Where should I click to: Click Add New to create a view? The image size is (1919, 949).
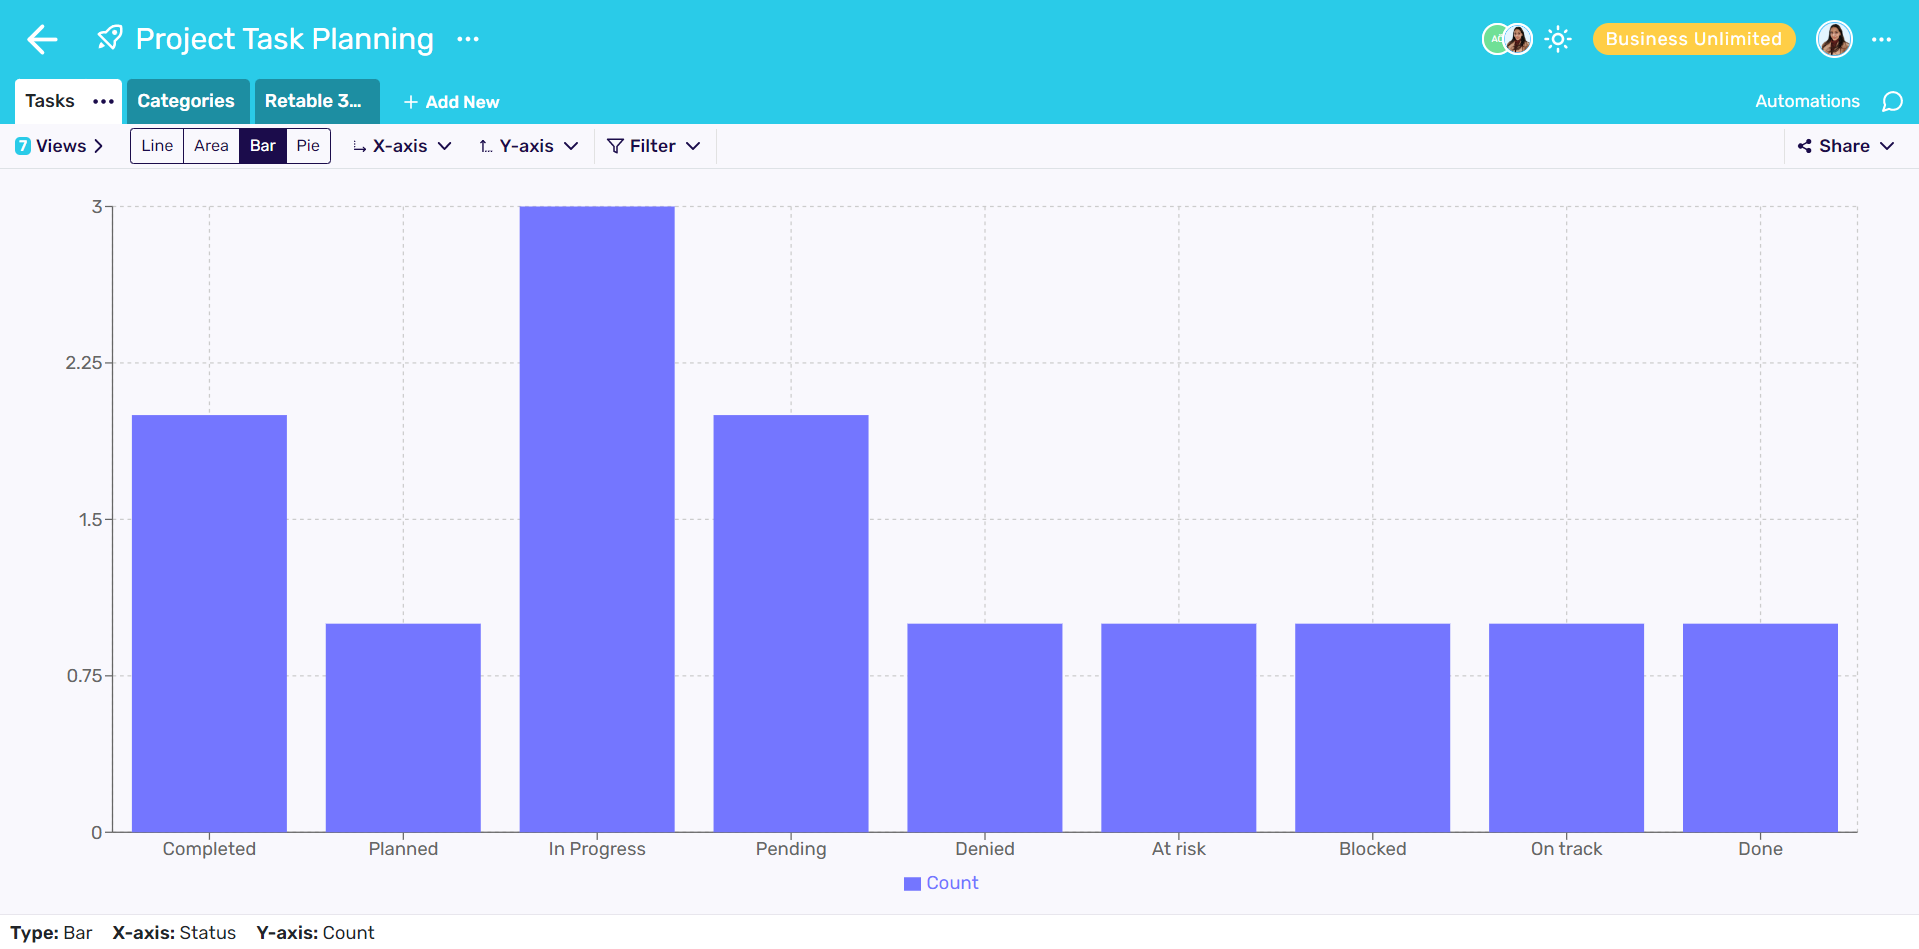point(451,101)
